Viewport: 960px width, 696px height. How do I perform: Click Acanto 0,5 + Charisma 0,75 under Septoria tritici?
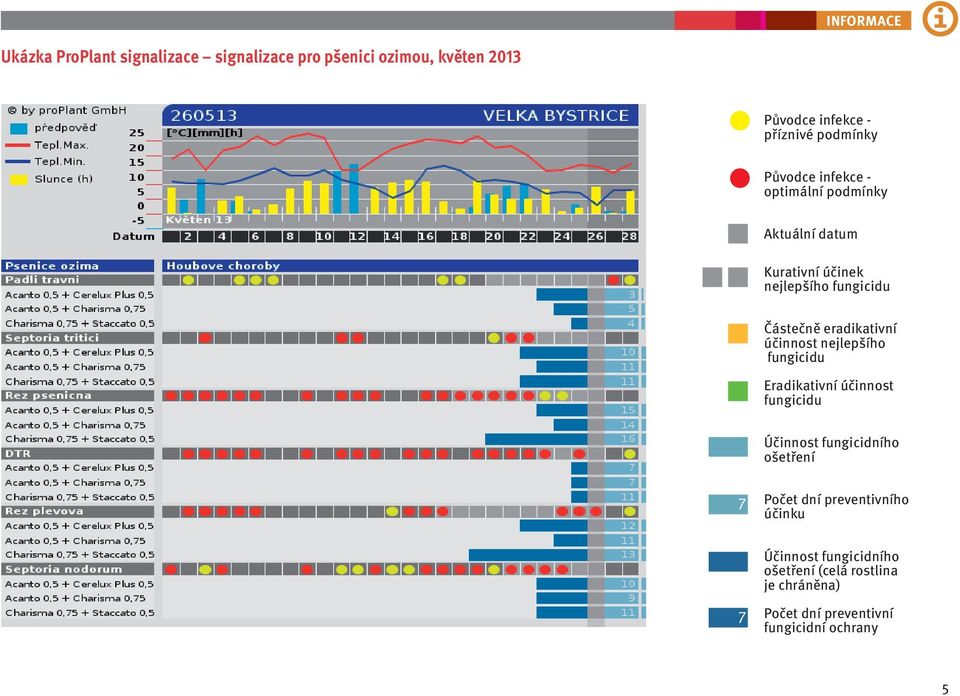pyautogui.click(x=75, y=367)
